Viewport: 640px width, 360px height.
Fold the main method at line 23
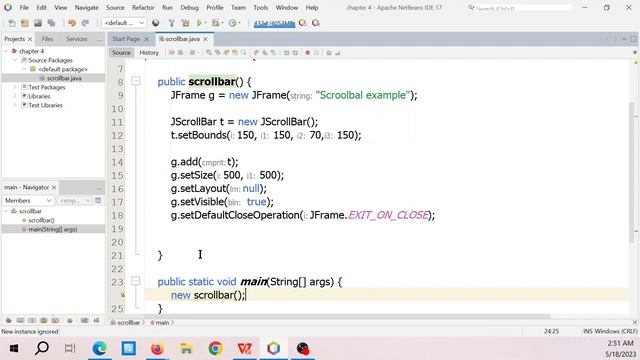tap(136, 281)
